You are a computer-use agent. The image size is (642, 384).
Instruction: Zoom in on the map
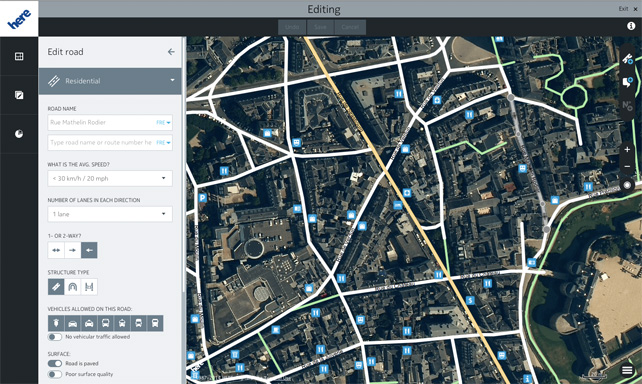click(x=627, y=149)
